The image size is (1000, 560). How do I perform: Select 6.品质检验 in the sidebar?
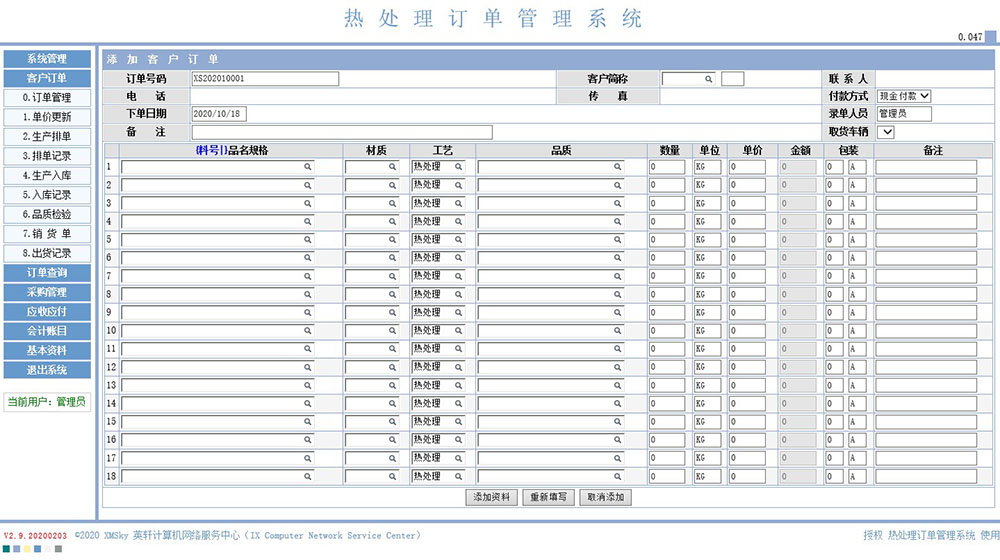[47, 215]
